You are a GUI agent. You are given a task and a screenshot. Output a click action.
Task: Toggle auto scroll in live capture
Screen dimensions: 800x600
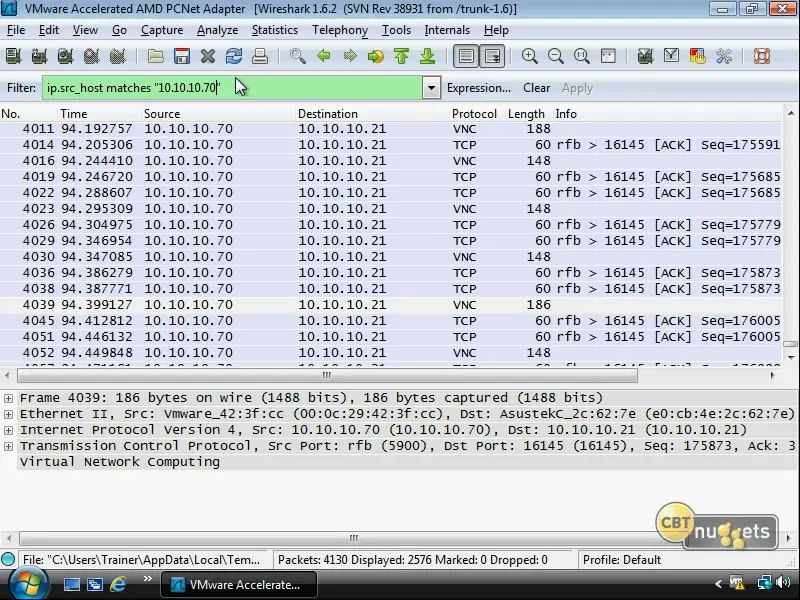(x=492, y=56)
